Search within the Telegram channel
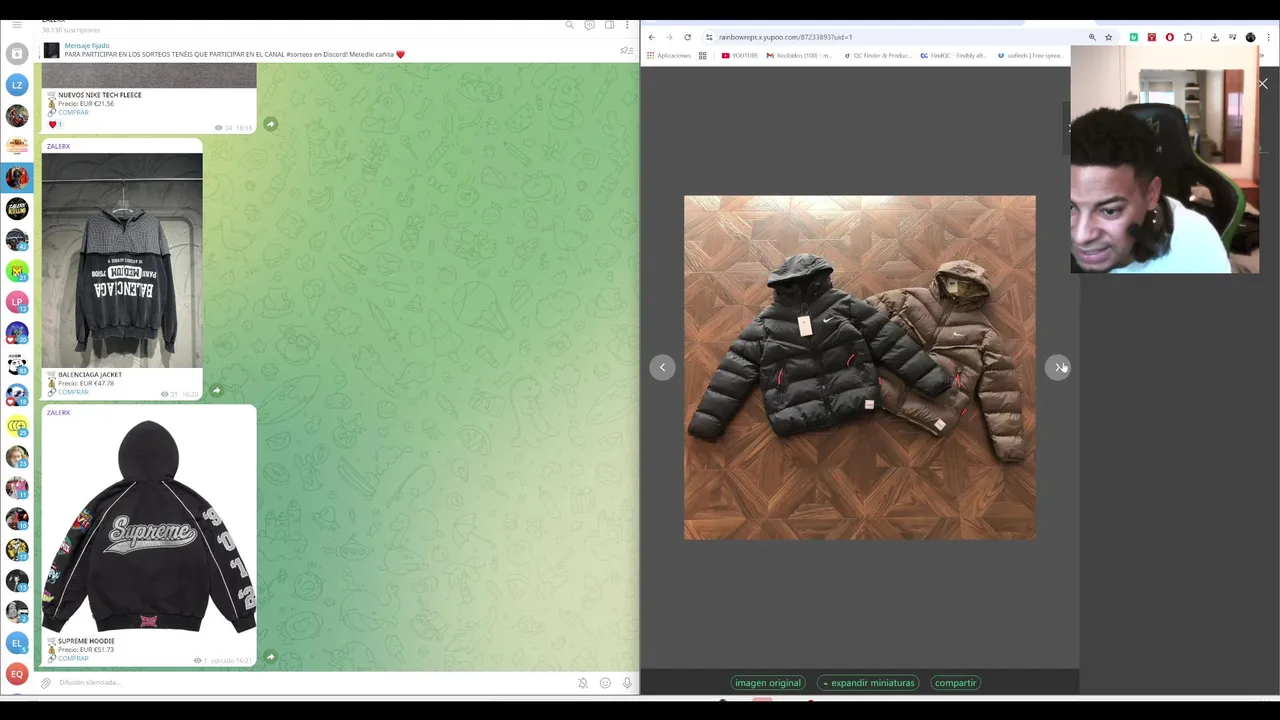The image size is (1280, 720). point(570,25)
